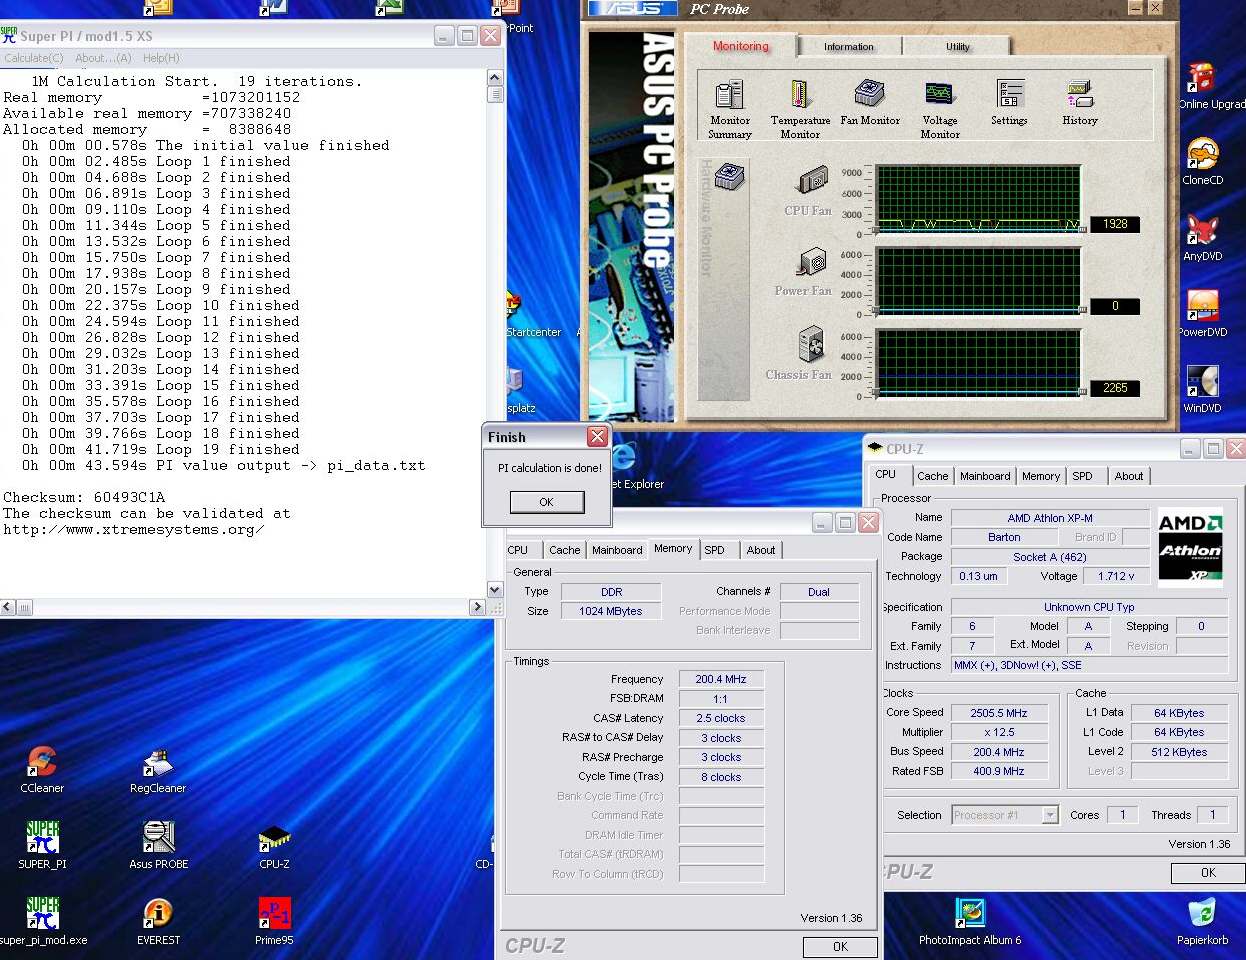Click the Super PI vertical scrollbar up arrow

tap(494, 78)
